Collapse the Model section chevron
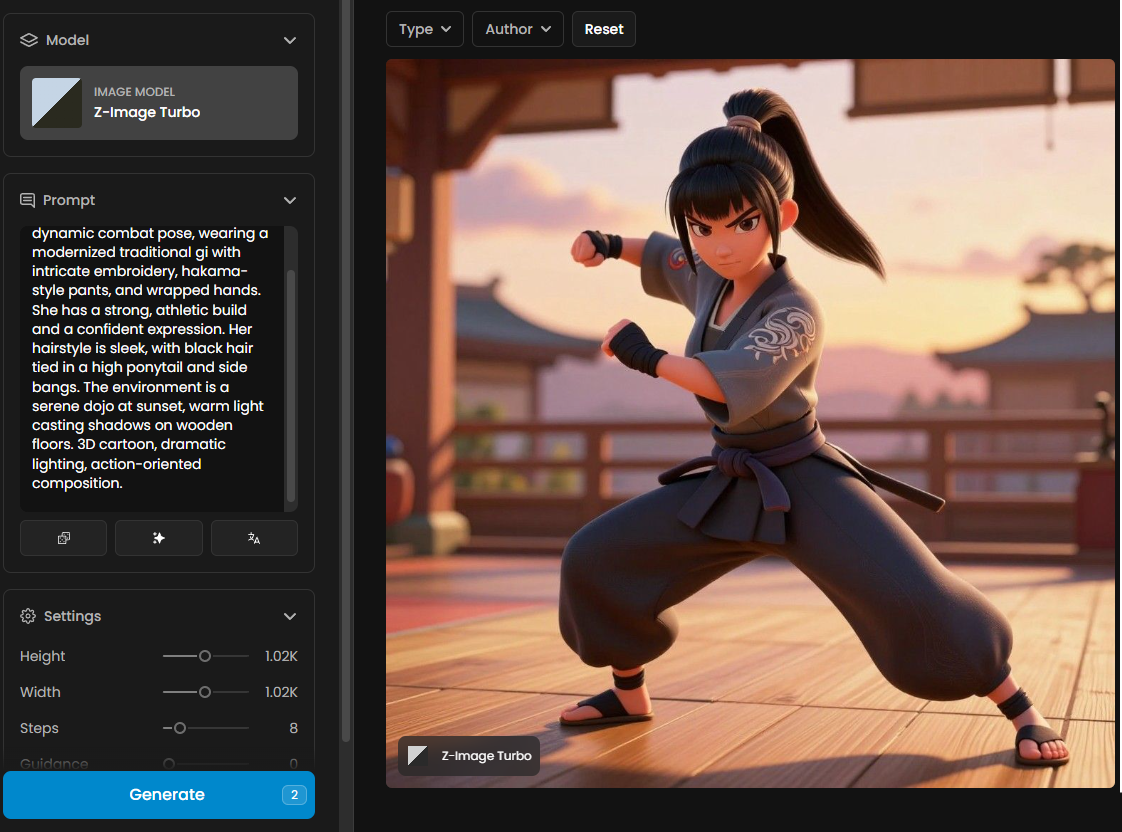The image size is (1122, 832). (x=290, y=40)
